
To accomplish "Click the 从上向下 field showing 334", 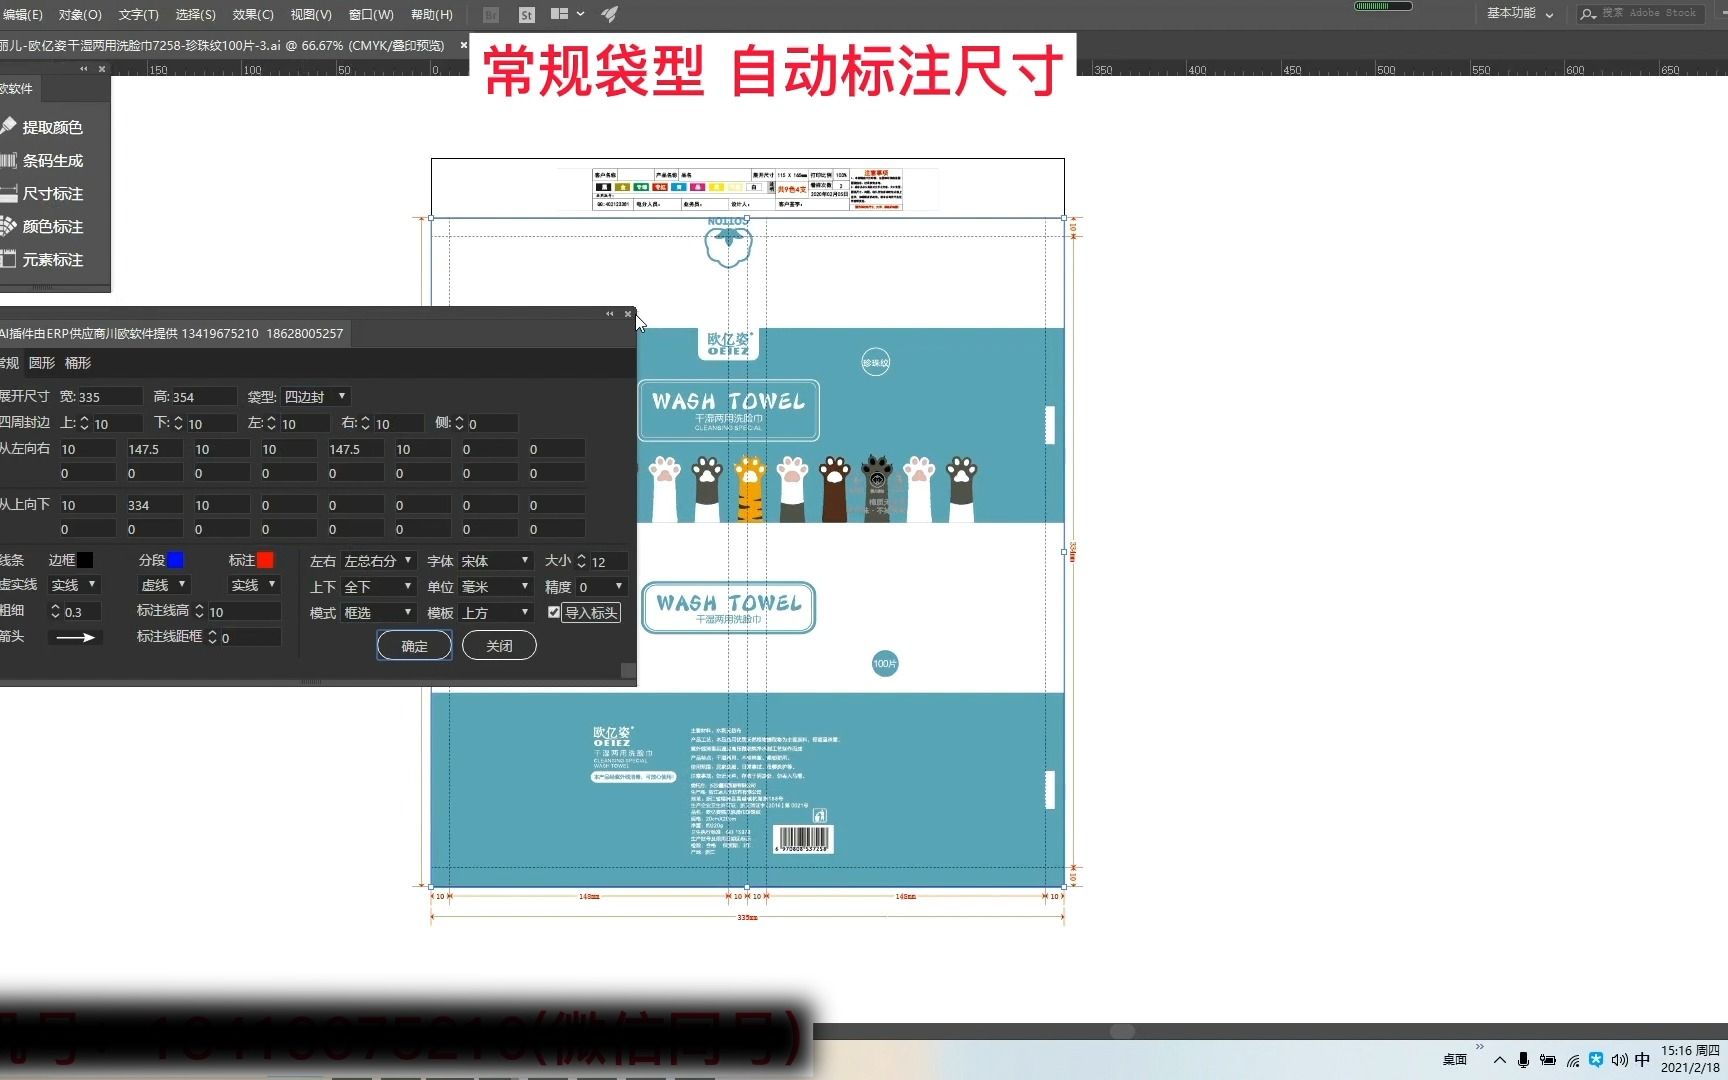I will click(154, 505).
